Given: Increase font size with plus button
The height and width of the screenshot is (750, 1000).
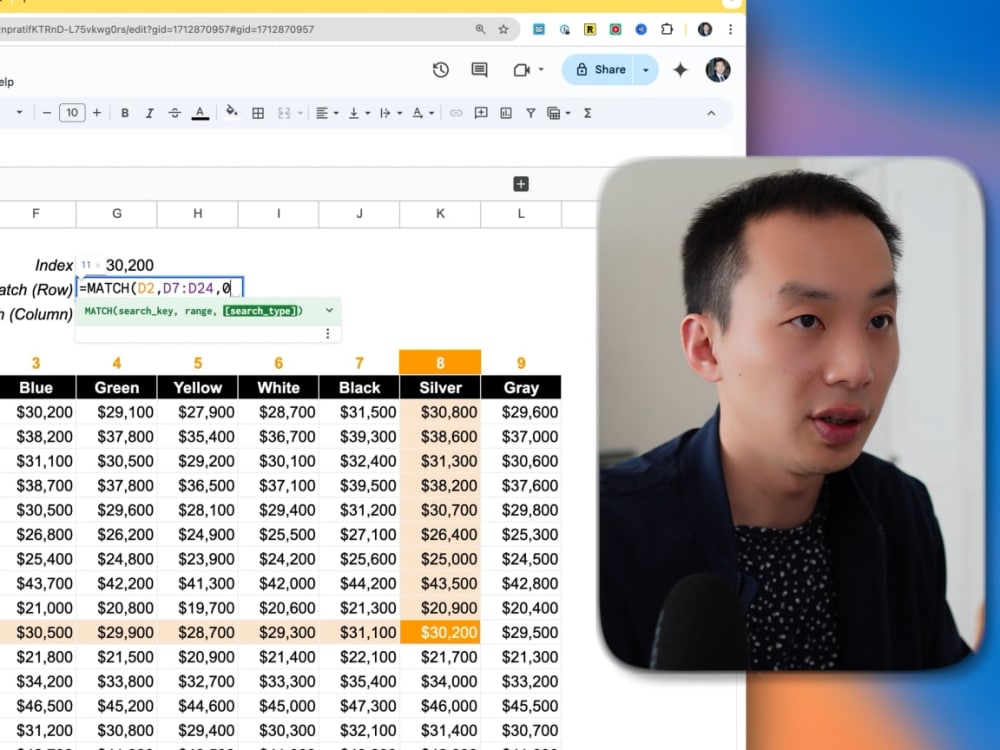Looking at the screenshot, I should 97,113.
